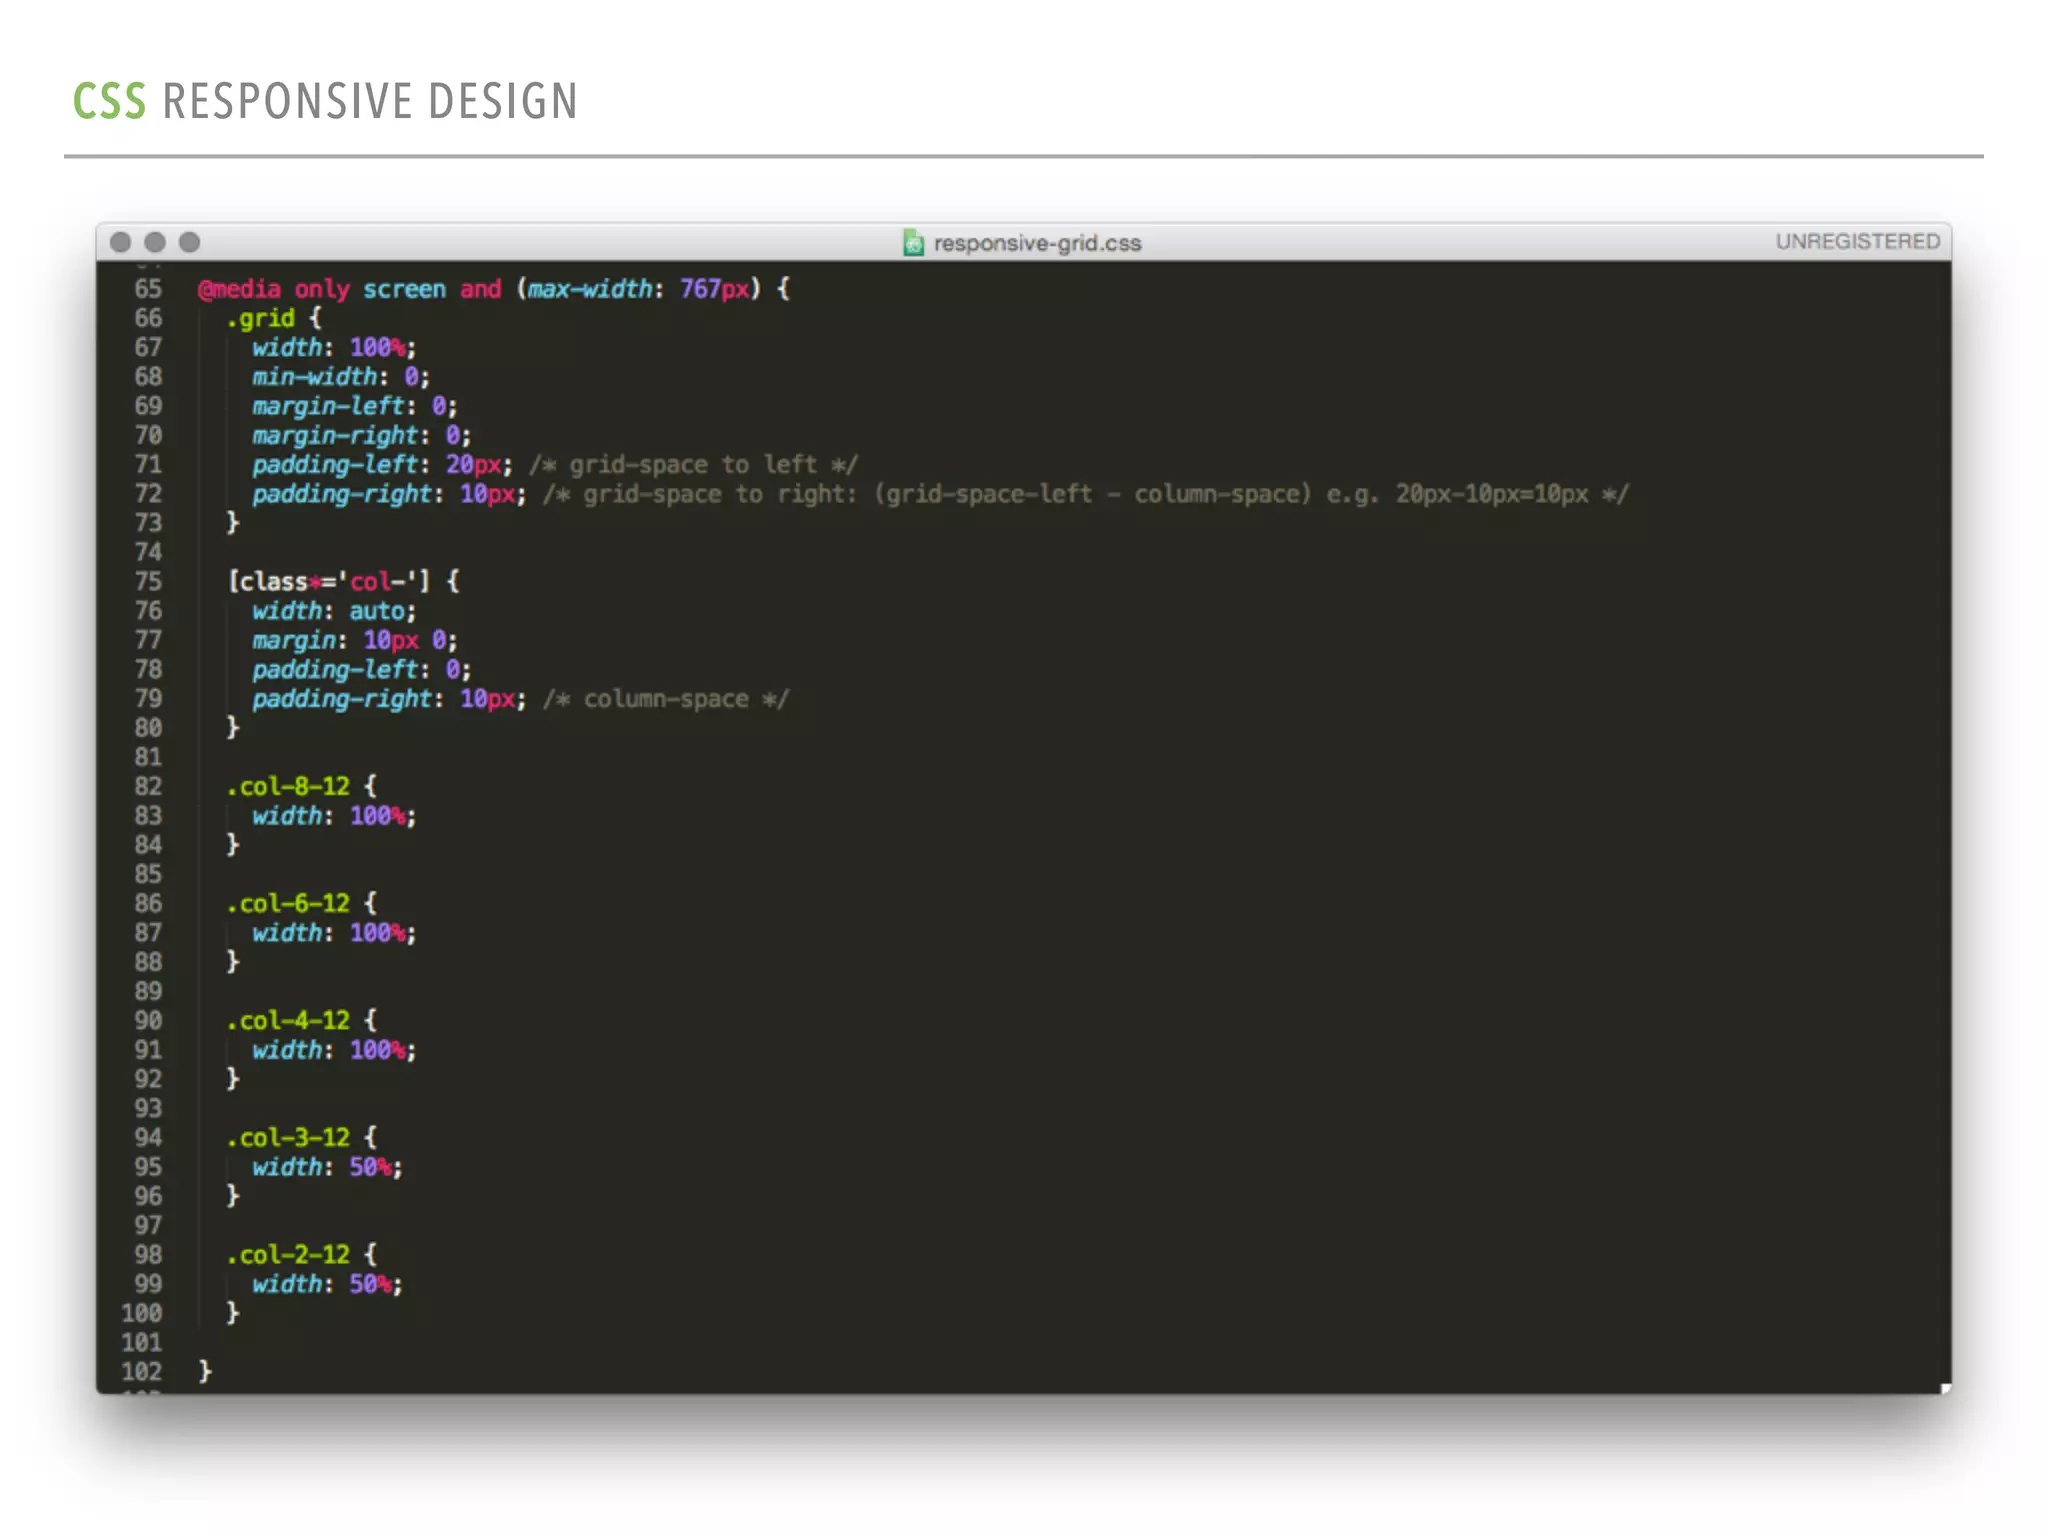Click line number 102 in the gutter
Viewport: 2048px width, 1536px height.
pos(142,1372)
